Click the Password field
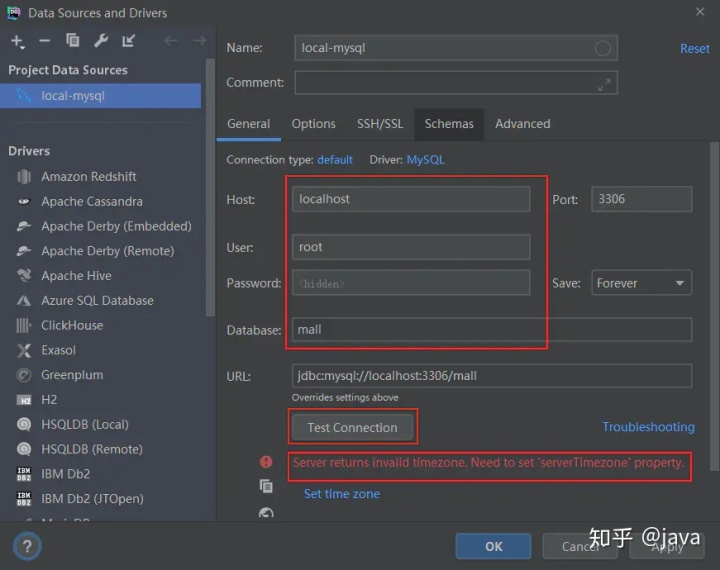720x570 pixels. tap(411, 282)
